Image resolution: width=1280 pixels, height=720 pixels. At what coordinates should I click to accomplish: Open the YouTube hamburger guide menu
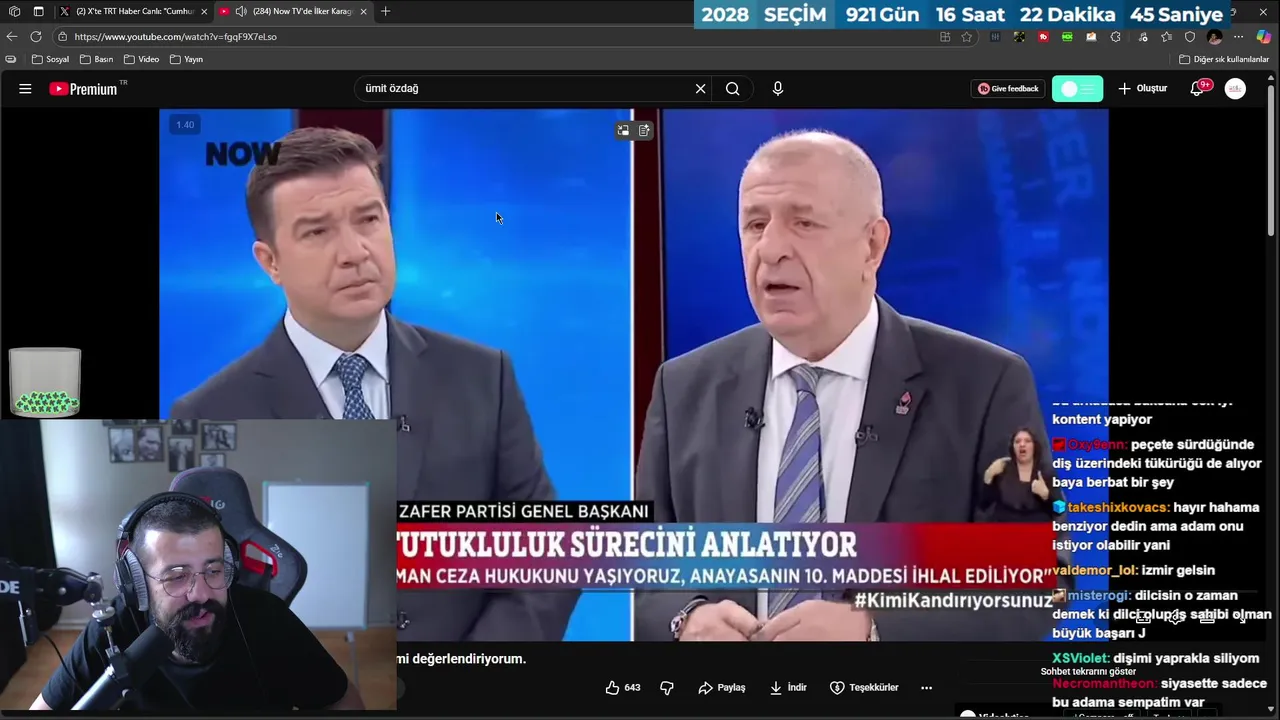click(x=25, y=88)
